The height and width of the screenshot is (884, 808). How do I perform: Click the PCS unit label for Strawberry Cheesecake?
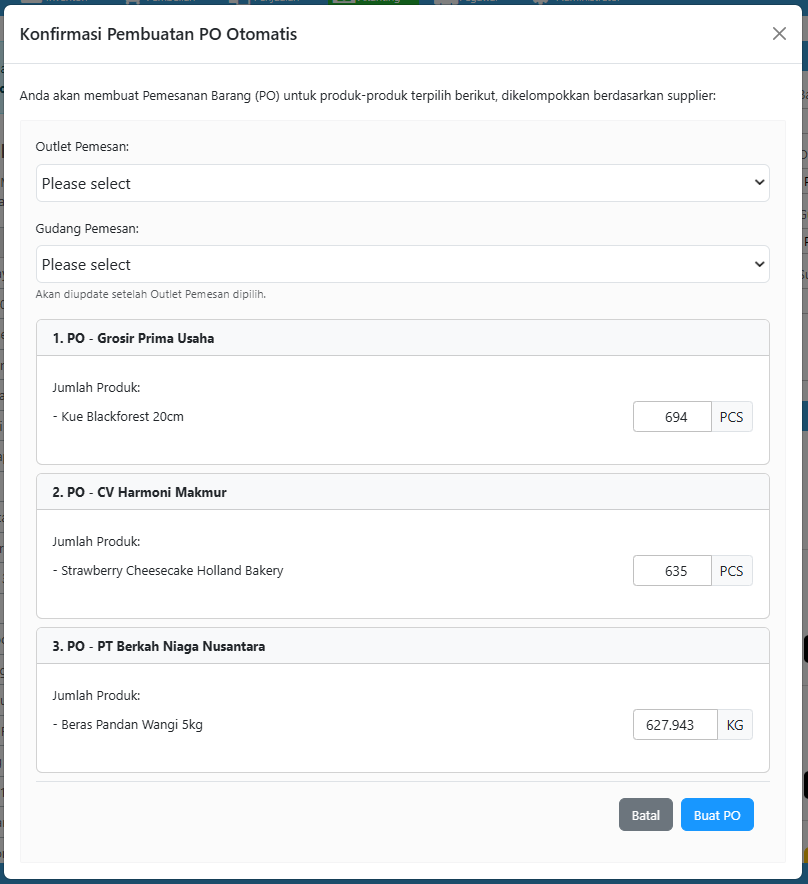[732, 571]
